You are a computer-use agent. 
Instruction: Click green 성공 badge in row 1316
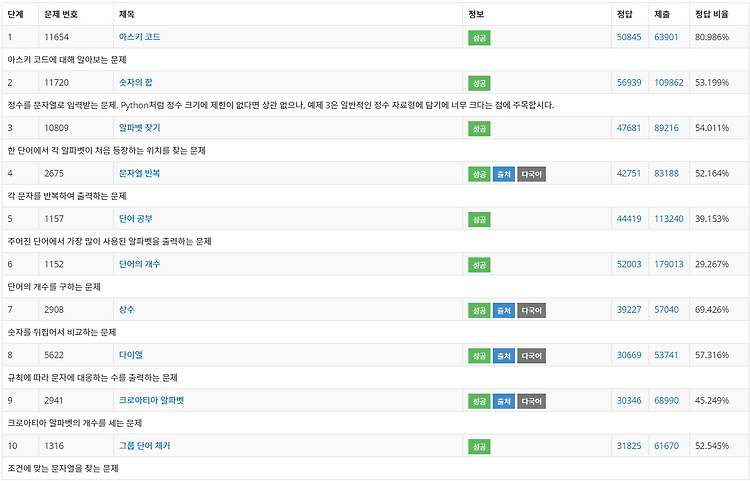[479, 447]
